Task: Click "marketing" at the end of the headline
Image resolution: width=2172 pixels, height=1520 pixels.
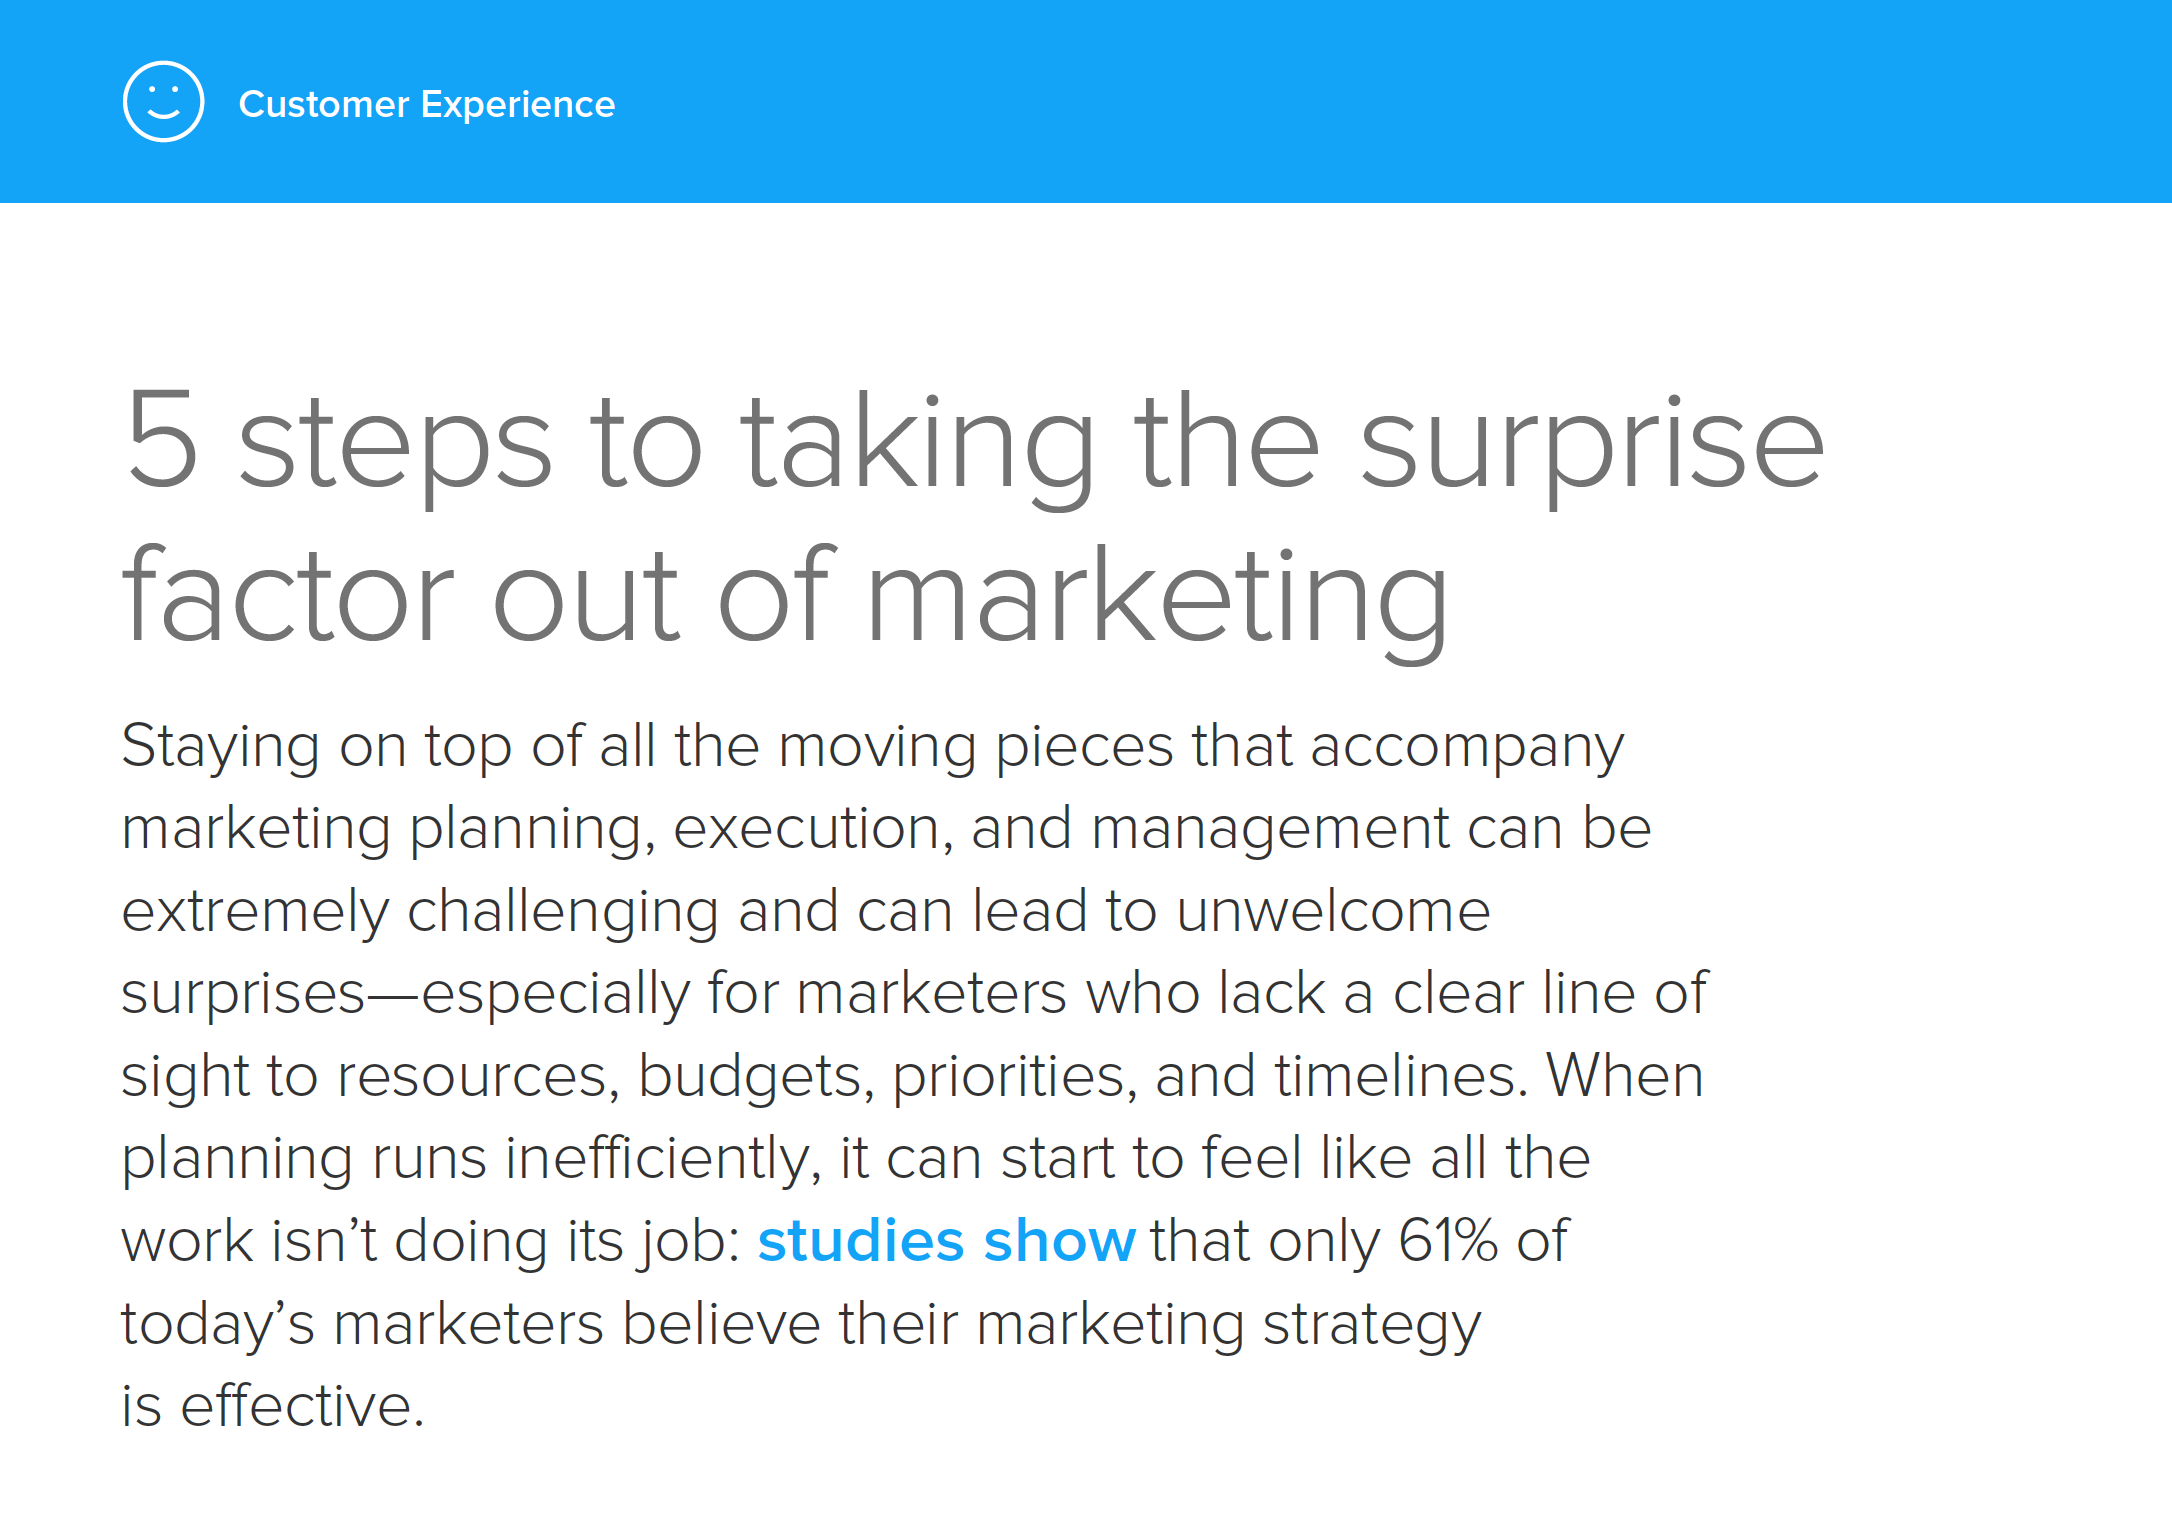Action: [x=1157, y=602]
